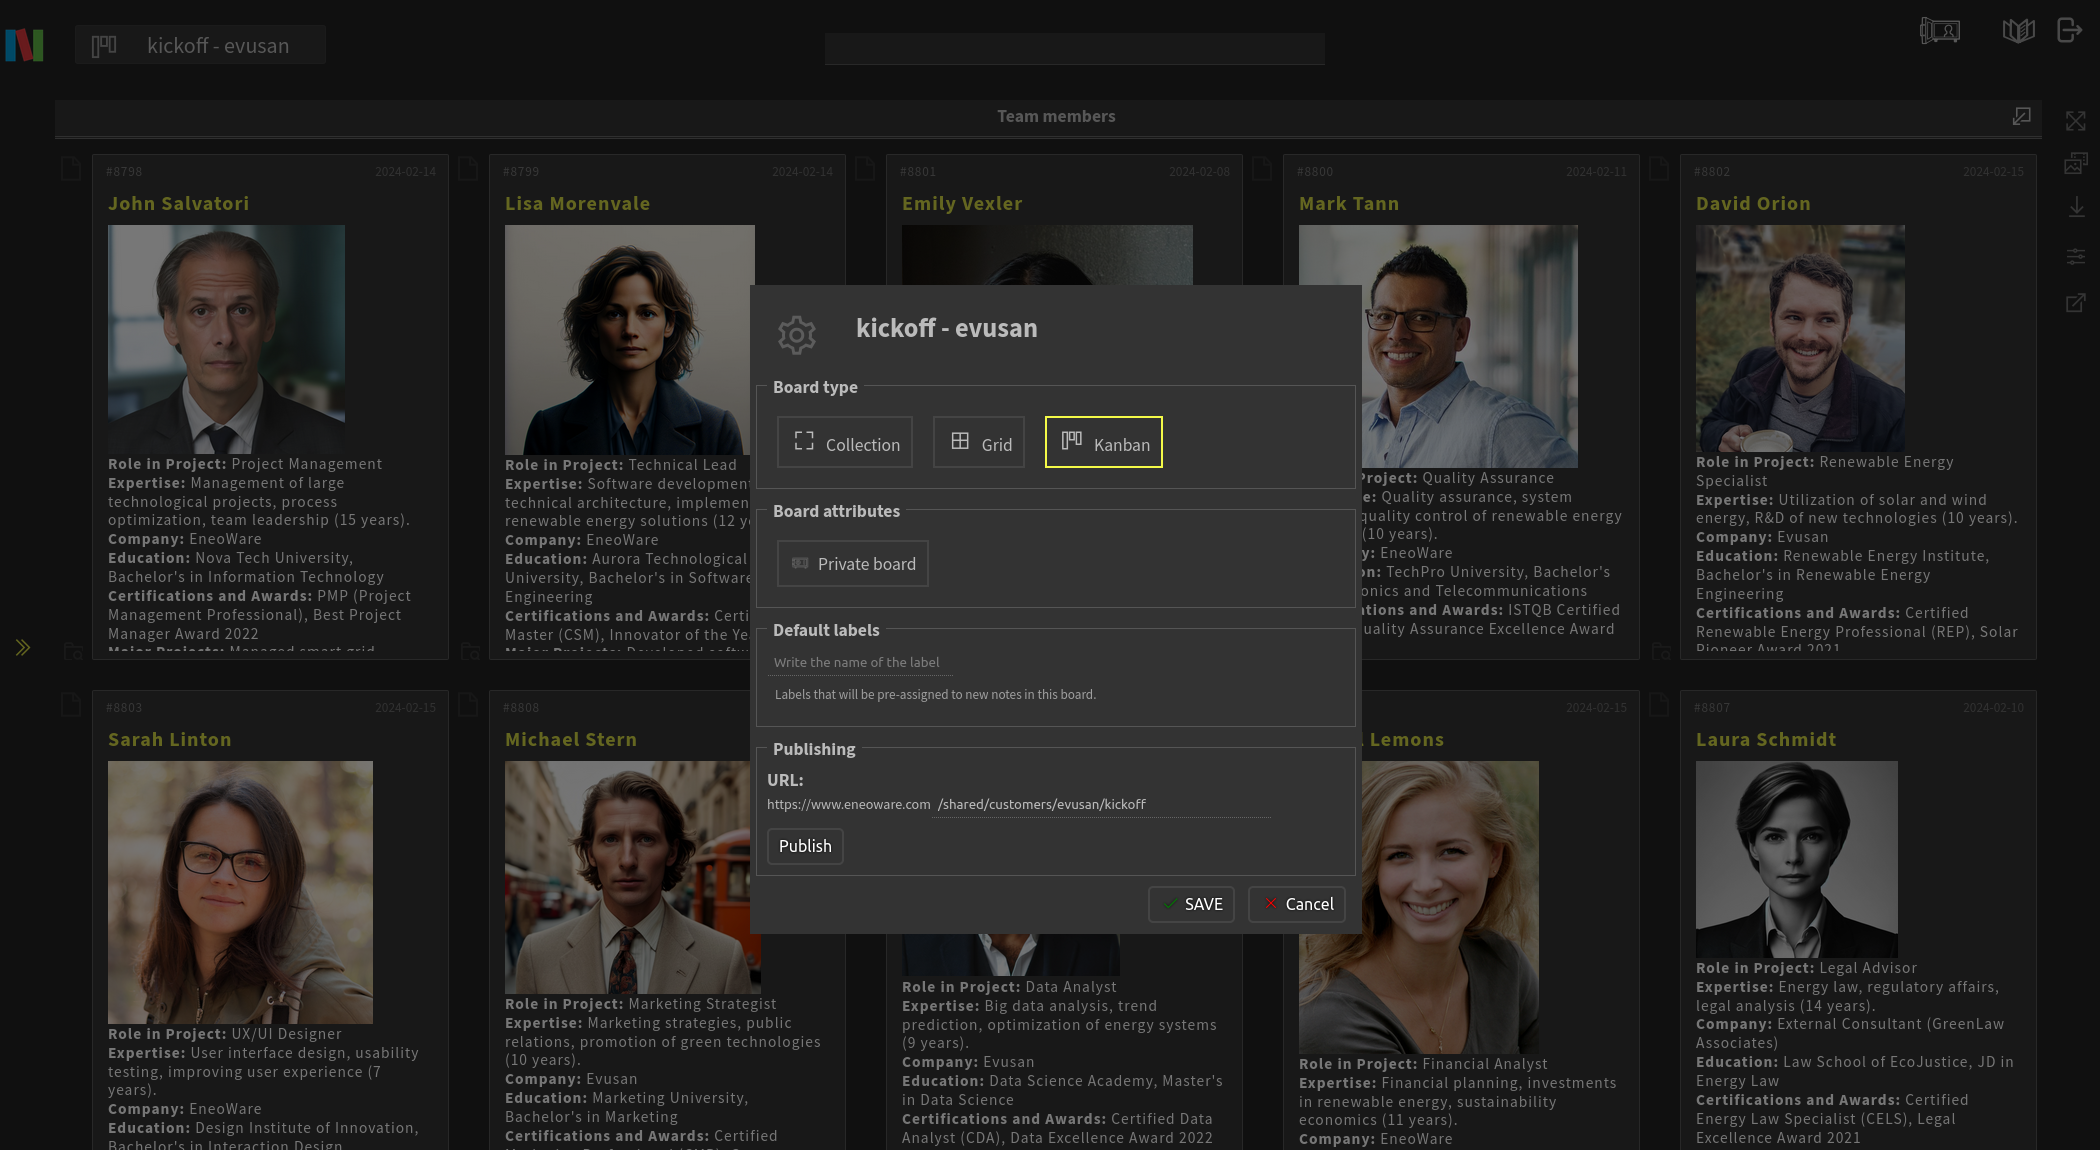Viewport: 2100px width, 1150px height.
Task: Toggle the Private board attribute
Action: click(853, 564)
